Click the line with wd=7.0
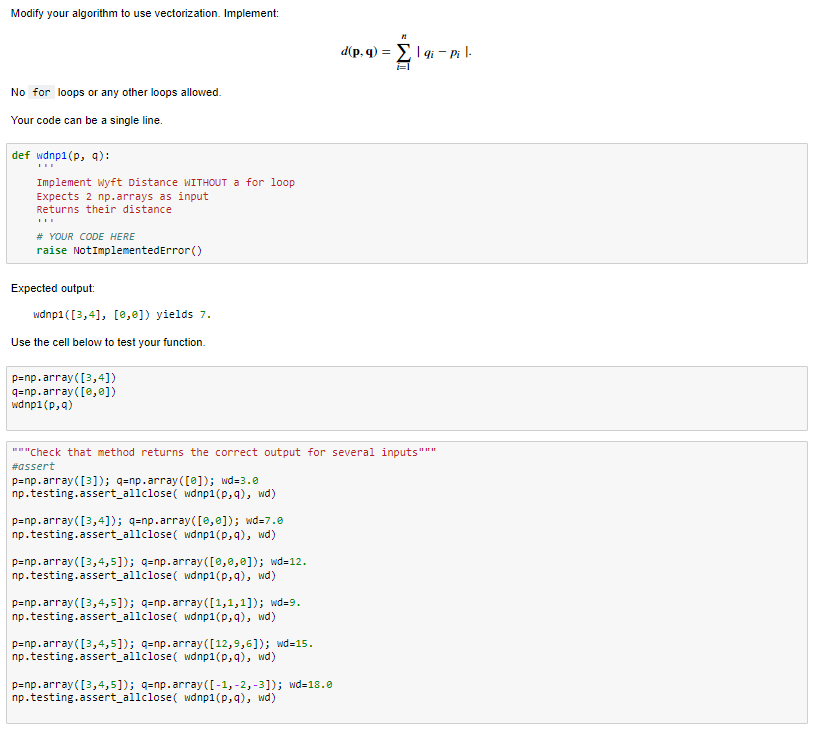823x745 pixels. click(147, 521)
